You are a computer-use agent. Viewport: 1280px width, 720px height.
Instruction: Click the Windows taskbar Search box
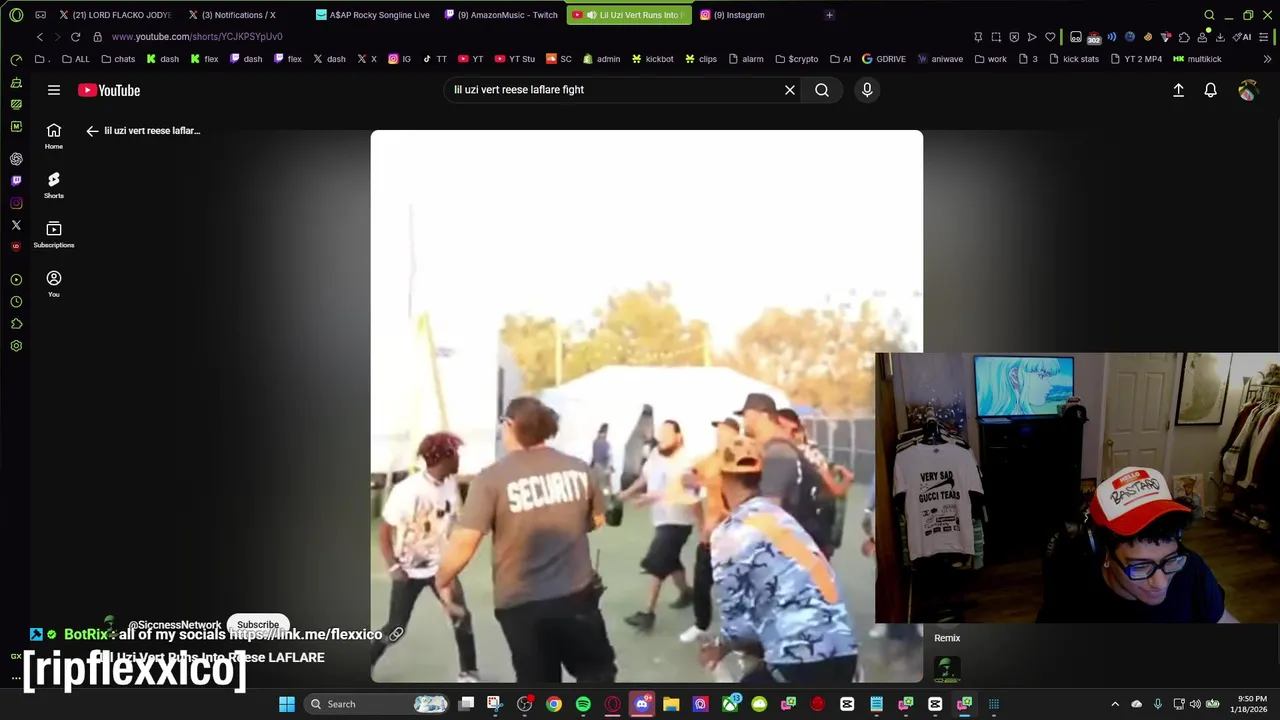pyautogui.click(x=378, y=704)
